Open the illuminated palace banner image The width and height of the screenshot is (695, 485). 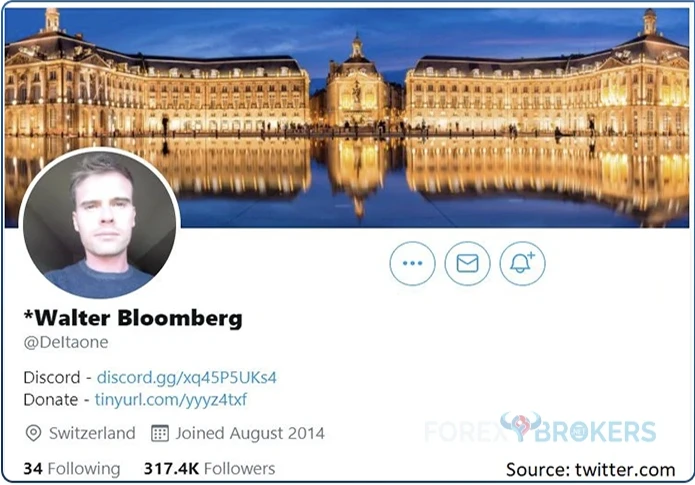347,117
